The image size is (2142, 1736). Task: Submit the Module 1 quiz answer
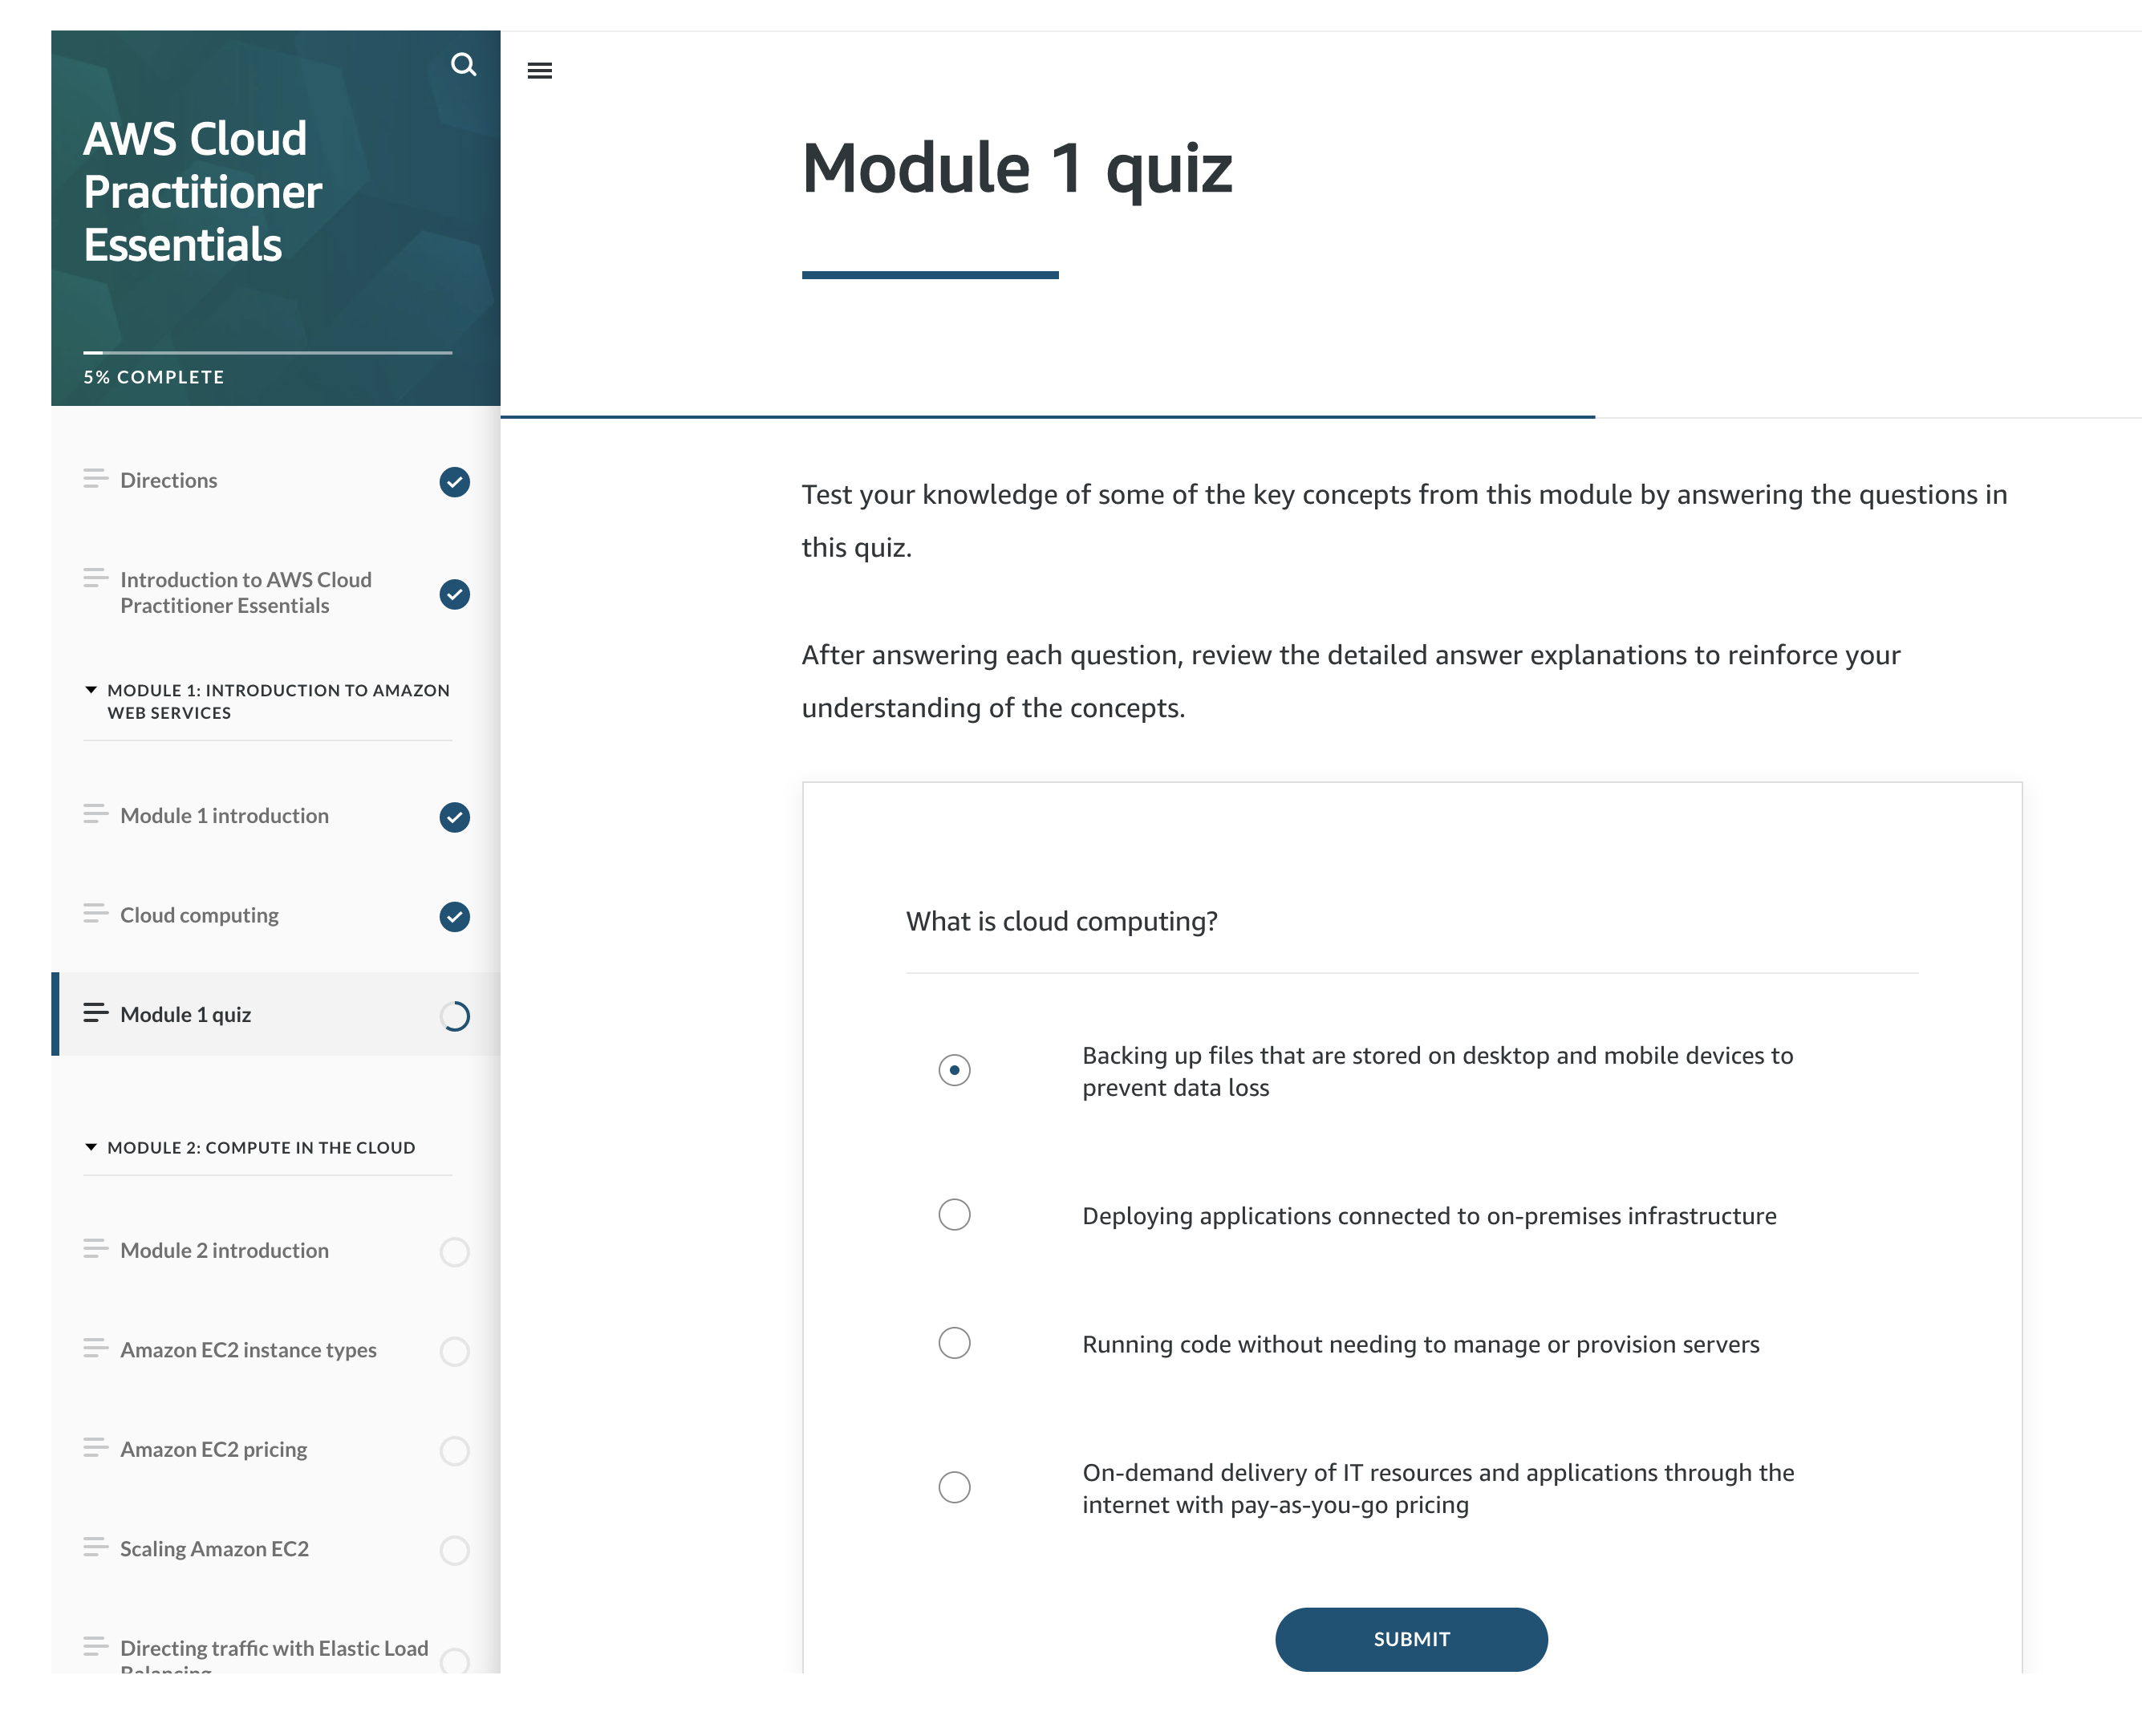click(x=1412, y=1637)
